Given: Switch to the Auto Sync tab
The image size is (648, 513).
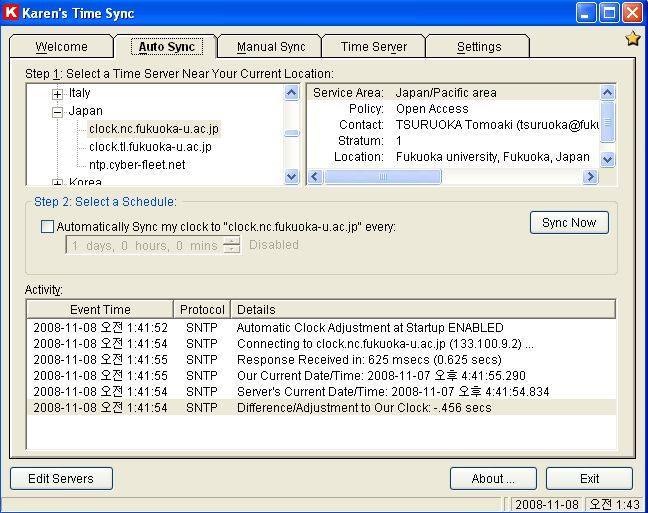Looking at the screenshot, I should 166,47.
